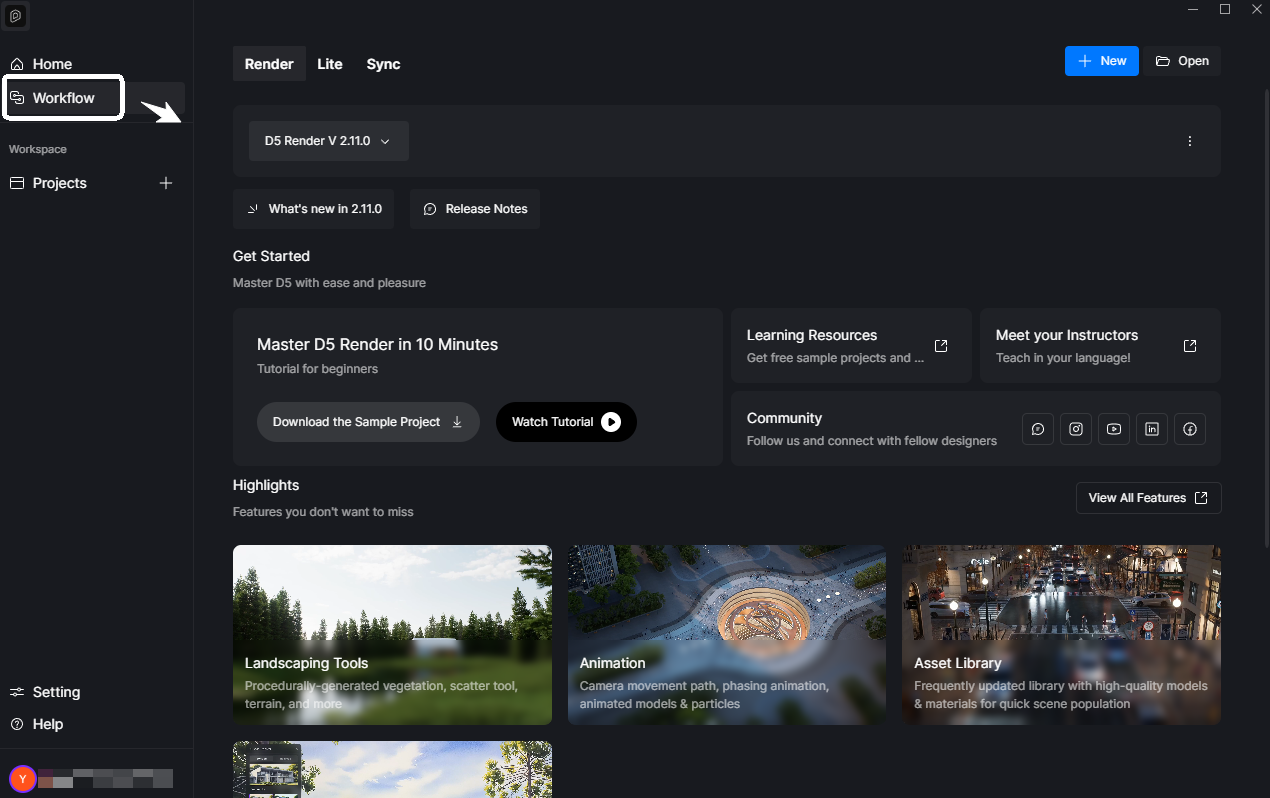Open the Facebook community icon
1270x798 pixels.
click(1190, 429)
